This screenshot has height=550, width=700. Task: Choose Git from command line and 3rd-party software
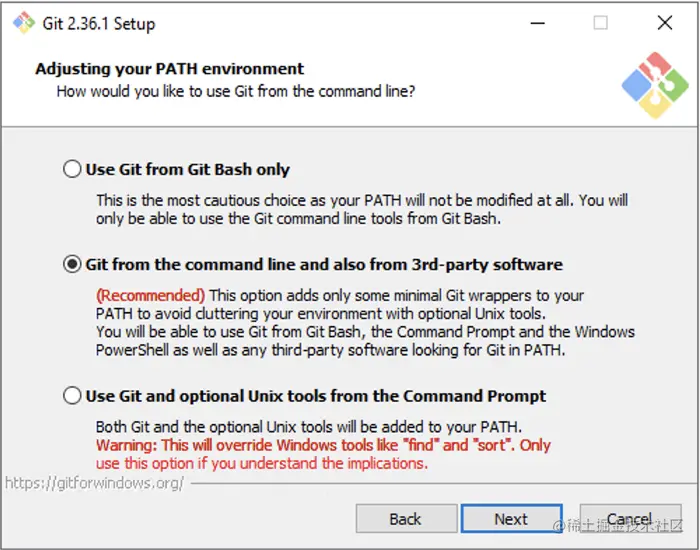tap(72, 265)
